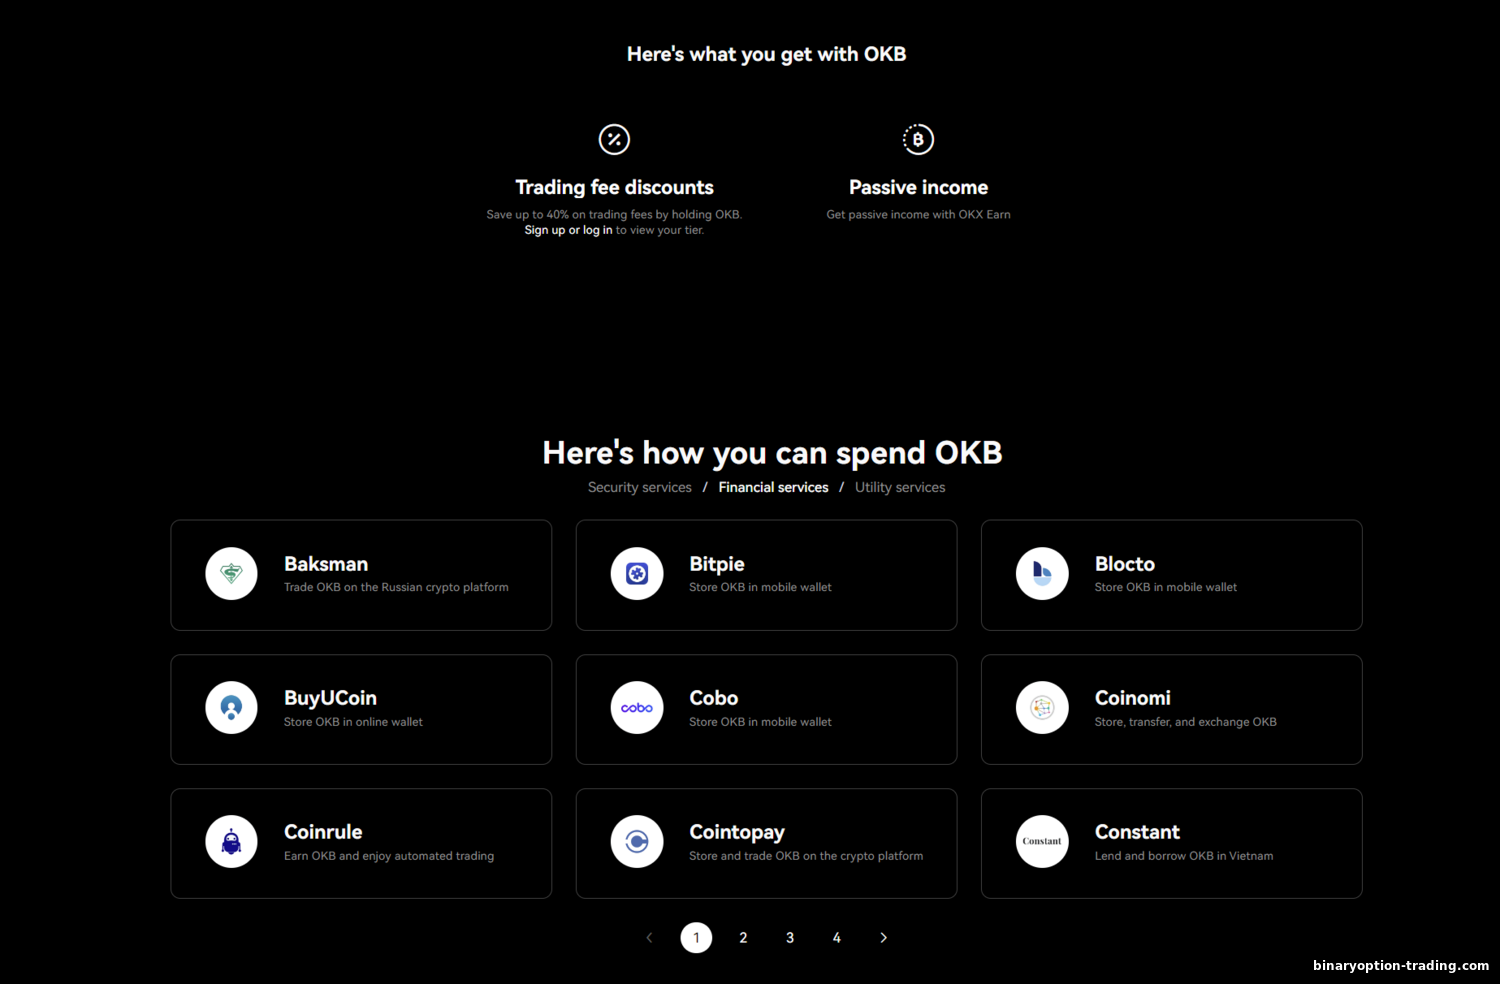Screen dimensions: 1500x984
Task: Click the Blocto card title
Action: point(1125,564)
